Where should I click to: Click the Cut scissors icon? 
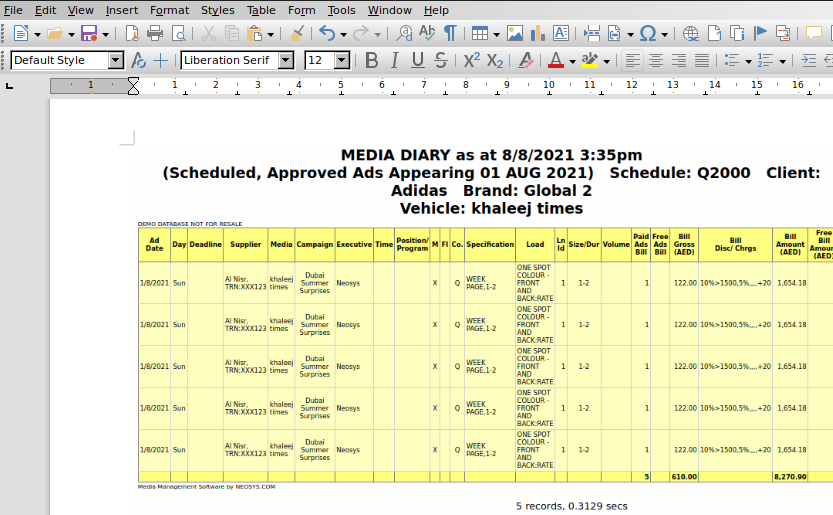point(209,33)
